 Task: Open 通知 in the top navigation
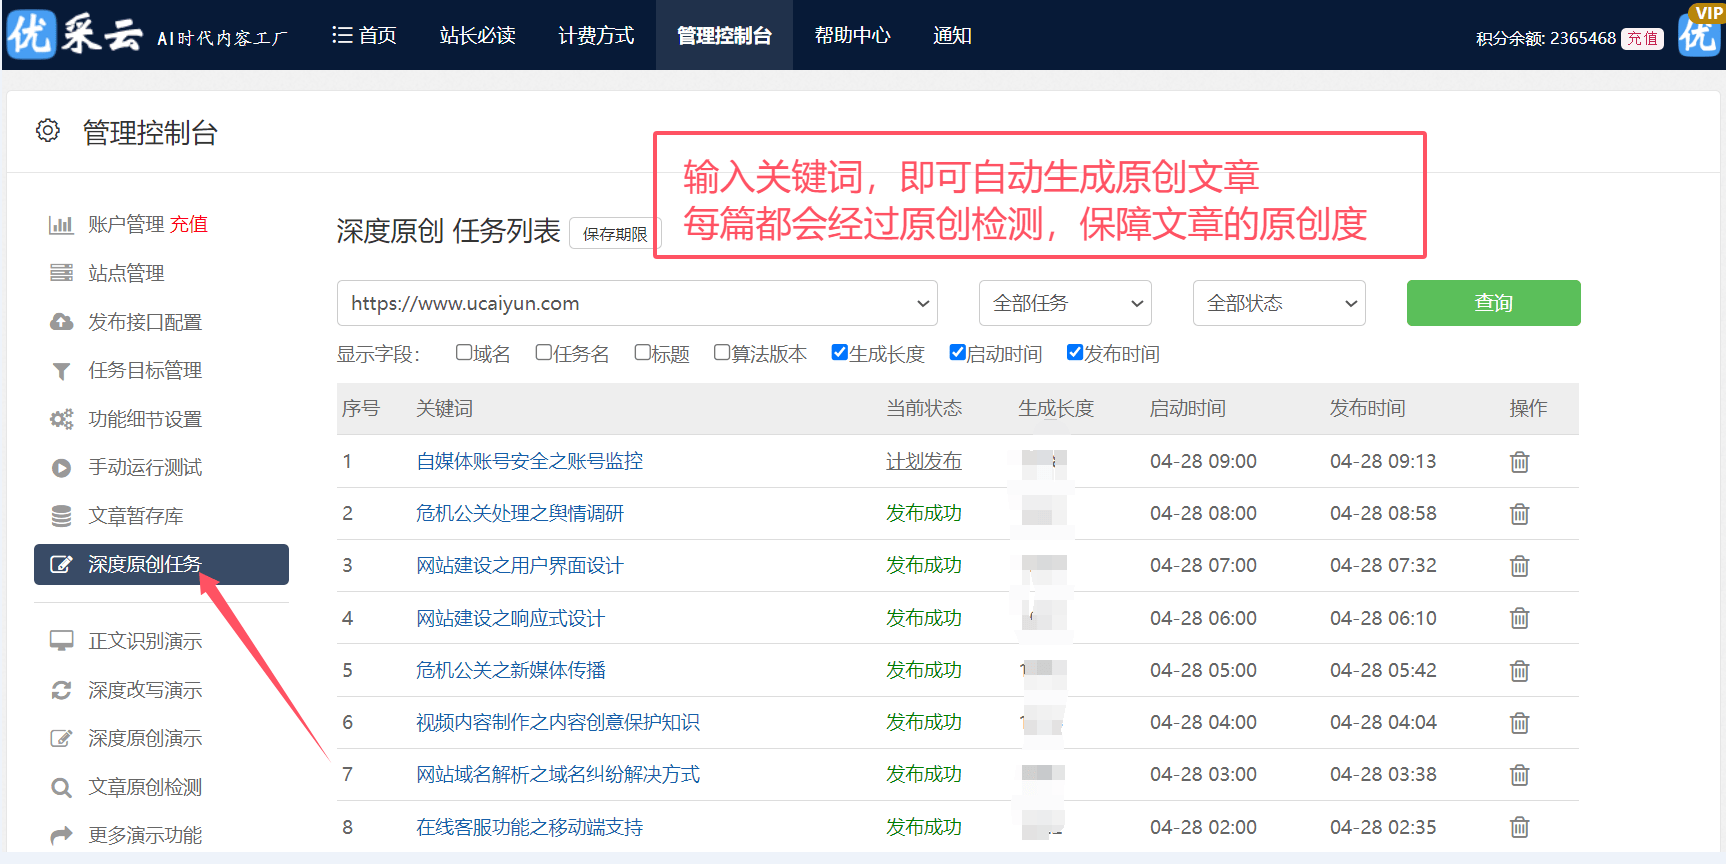click(952, 35)
